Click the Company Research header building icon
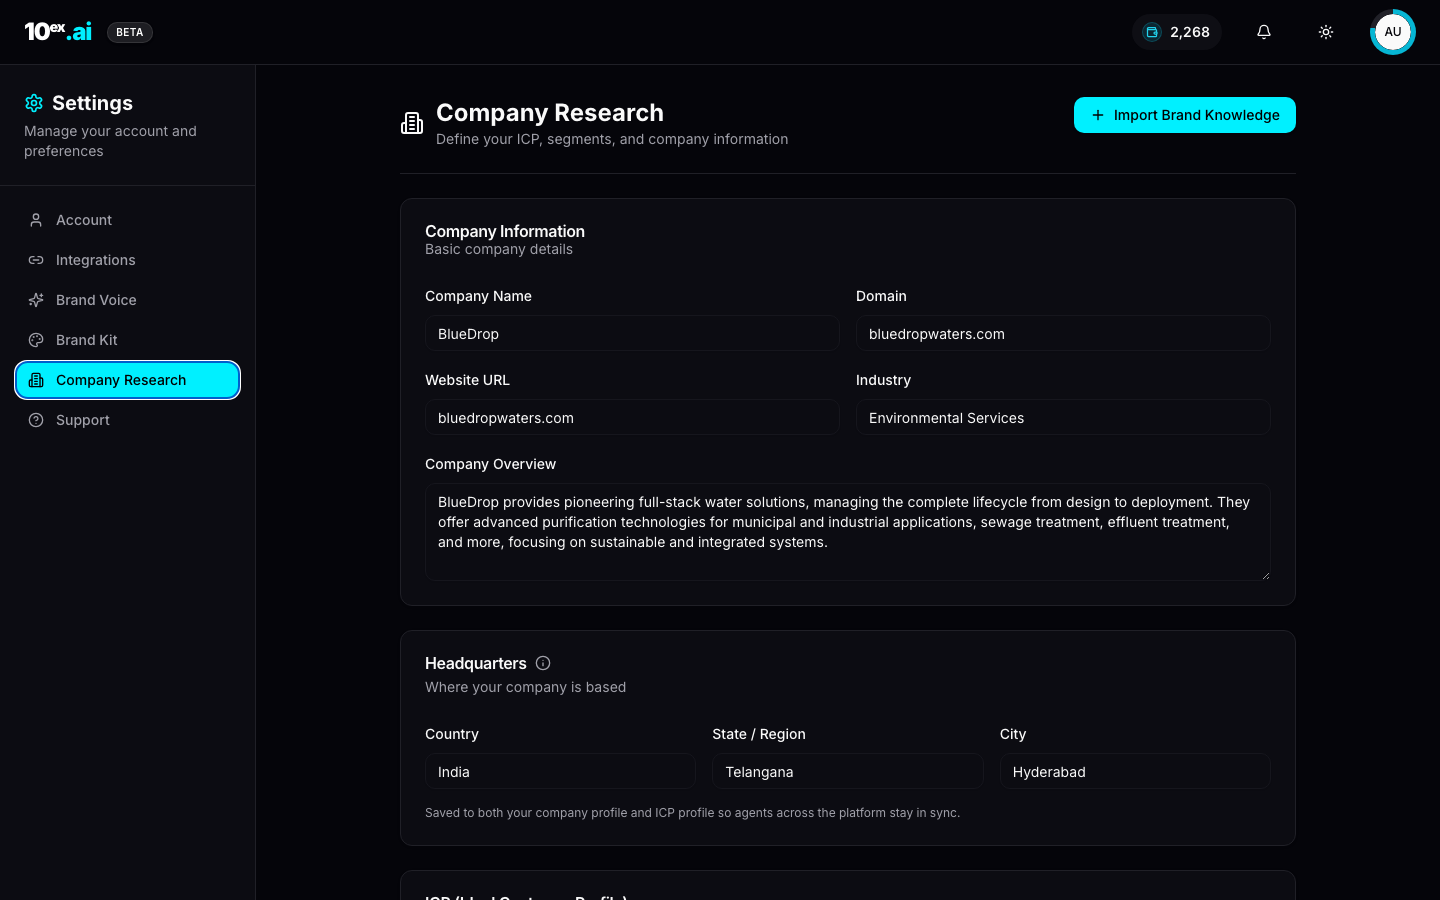The width and height of the screenshot is (1440, 900). (412, 123)
